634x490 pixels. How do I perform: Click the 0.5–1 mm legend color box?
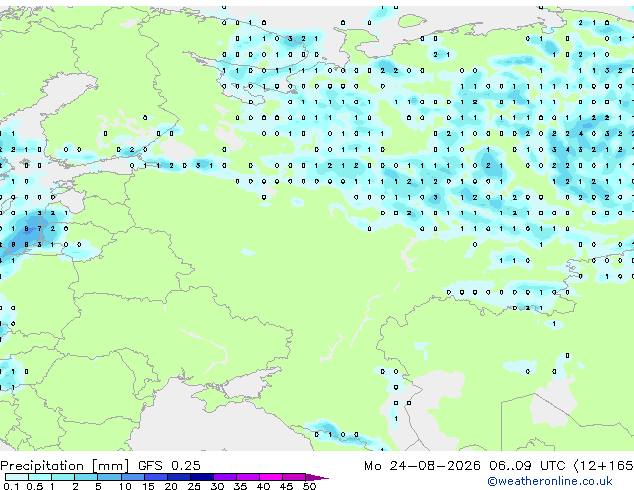(x=40, y=477)
